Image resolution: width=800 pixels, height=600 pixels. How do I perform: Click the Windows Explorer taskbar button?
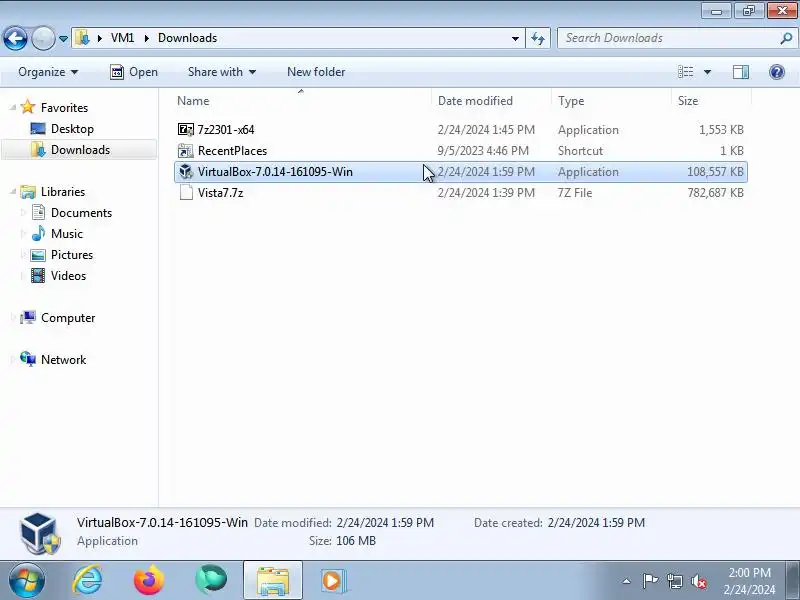click(x=273, y=580)
